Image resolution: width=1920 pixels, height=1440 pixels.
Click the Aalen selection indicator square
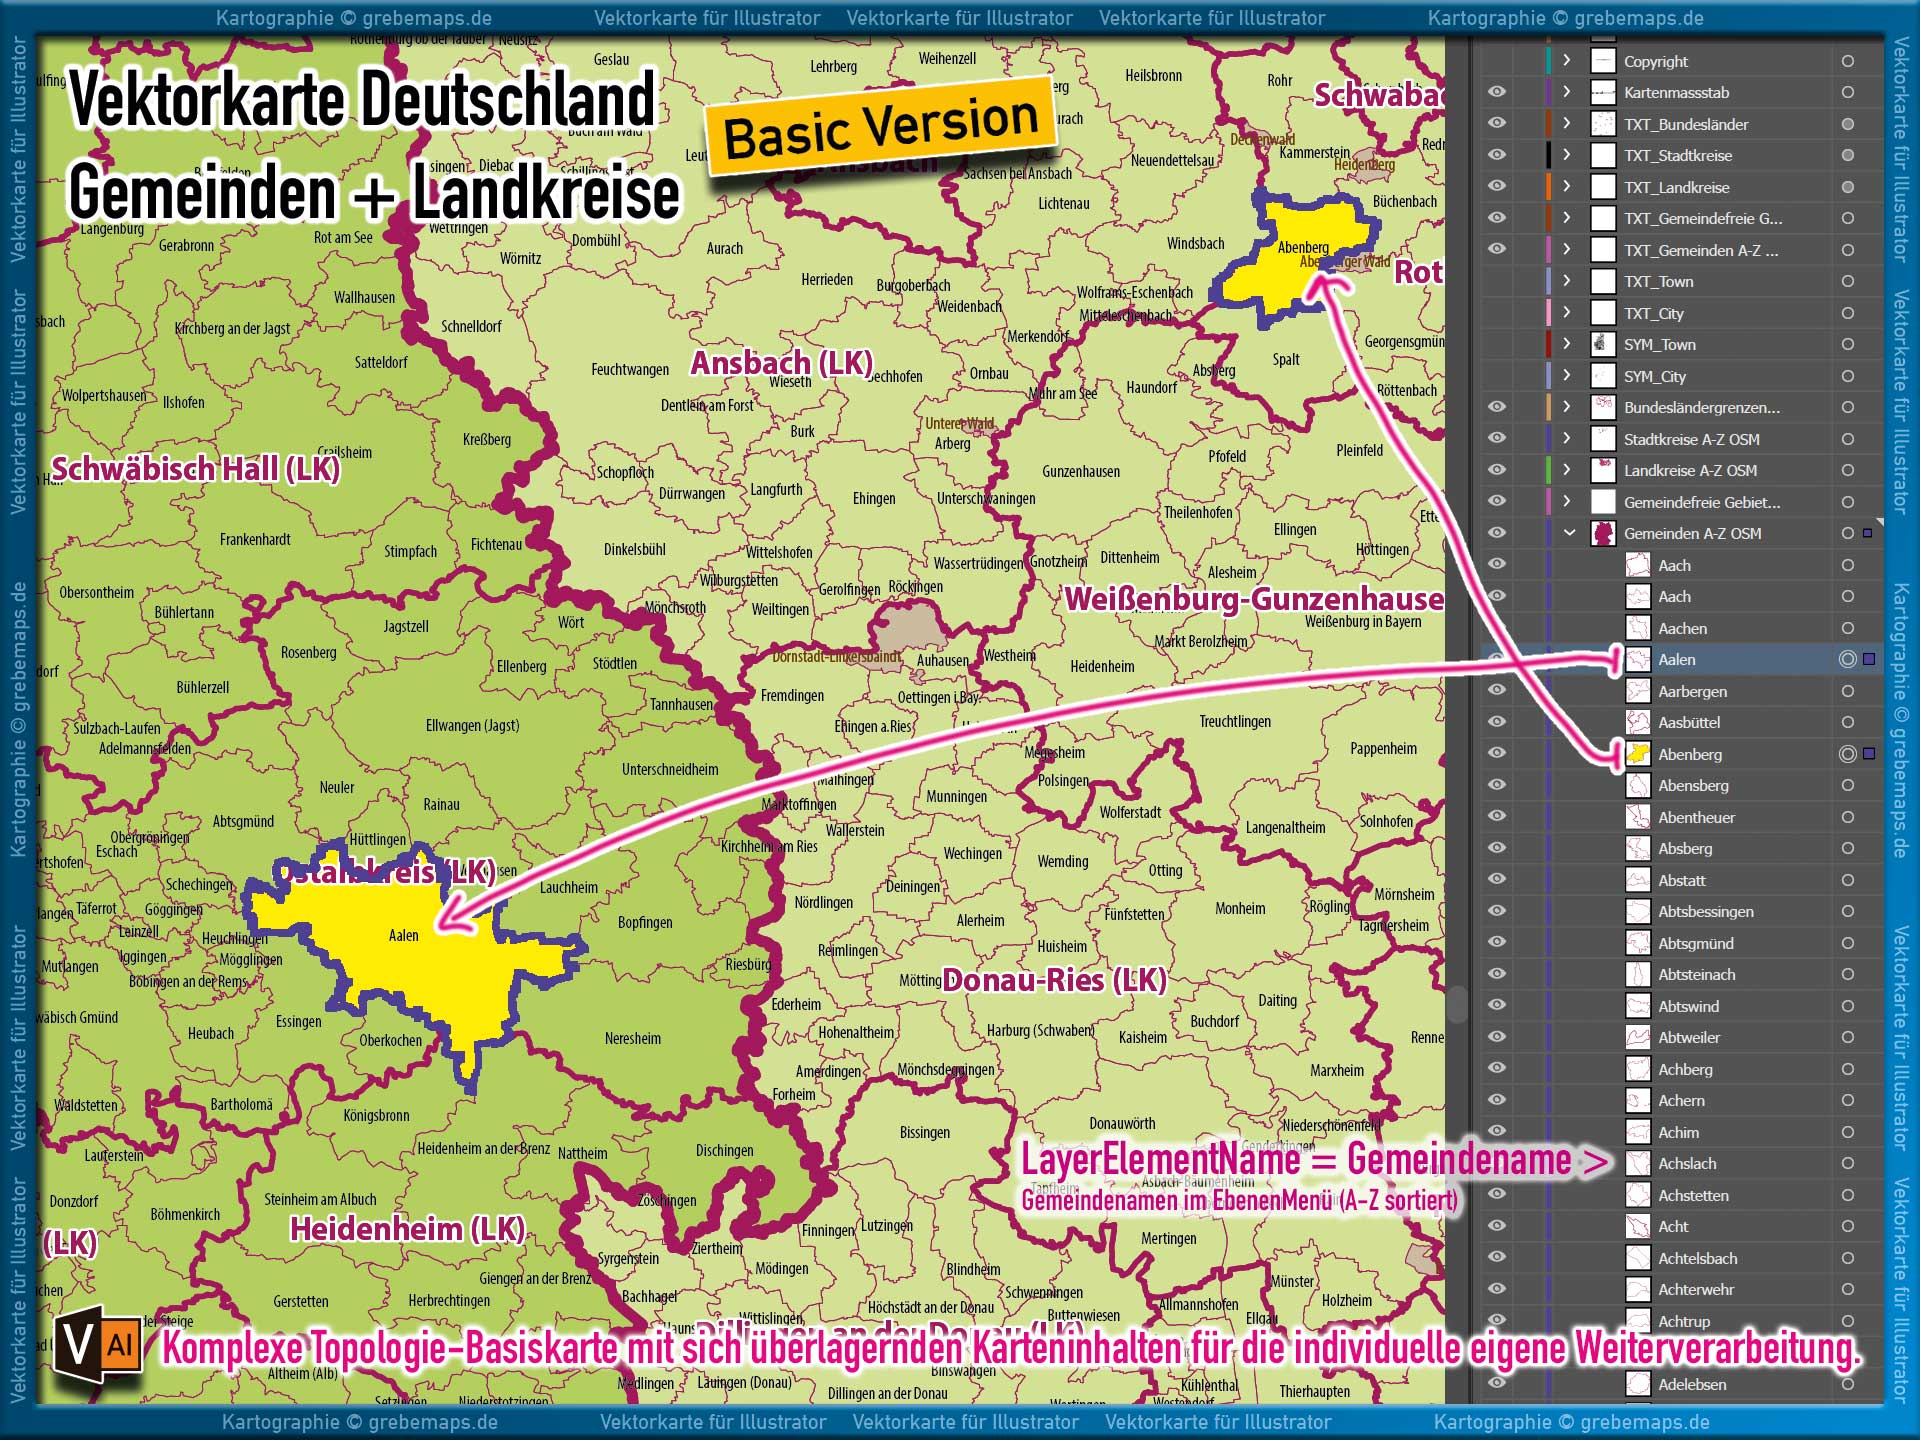tap(1868, 659)
